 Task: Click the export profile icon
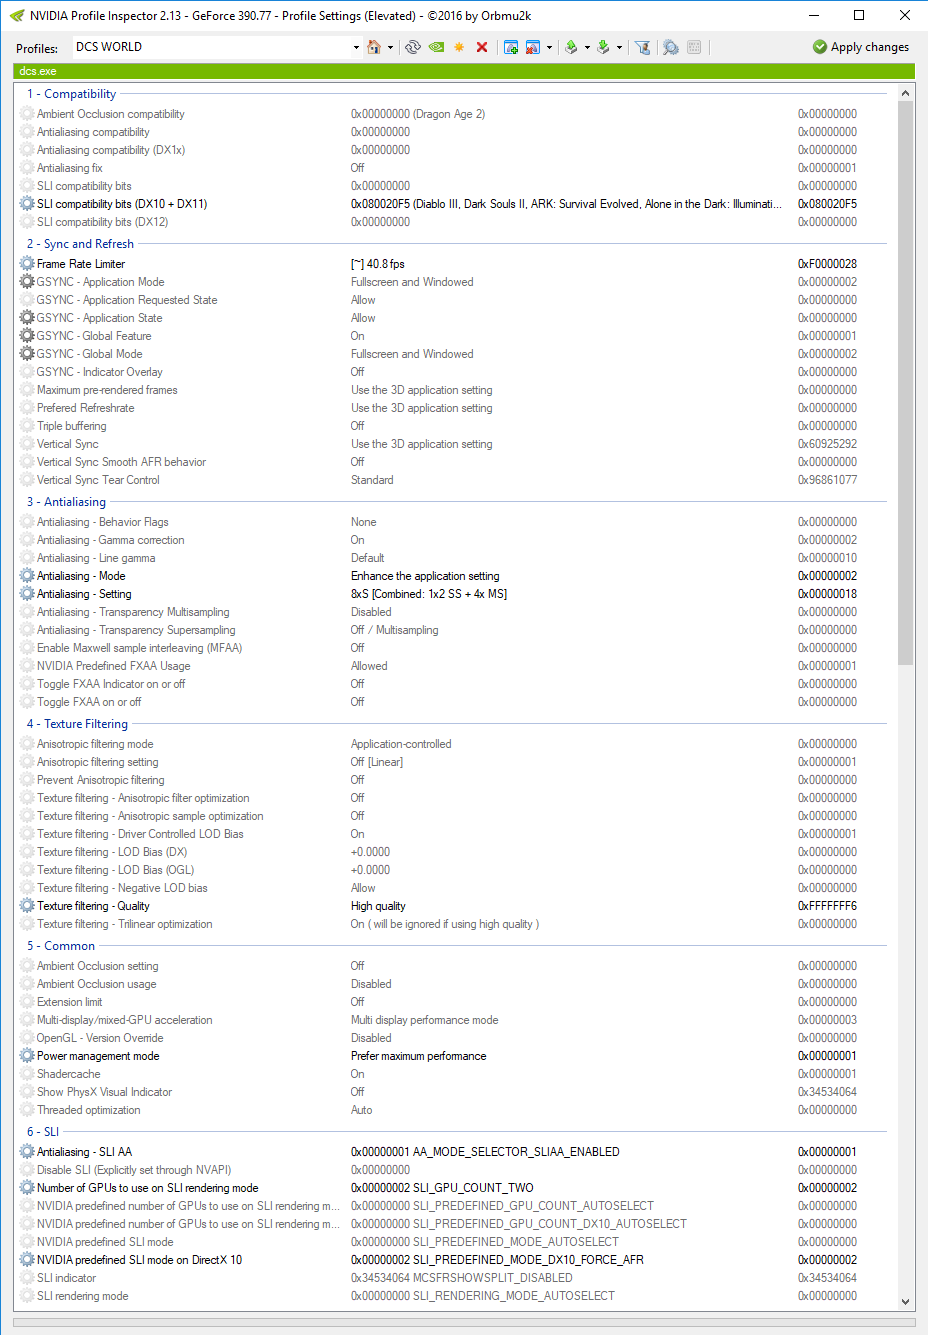[x=571, y=47]
